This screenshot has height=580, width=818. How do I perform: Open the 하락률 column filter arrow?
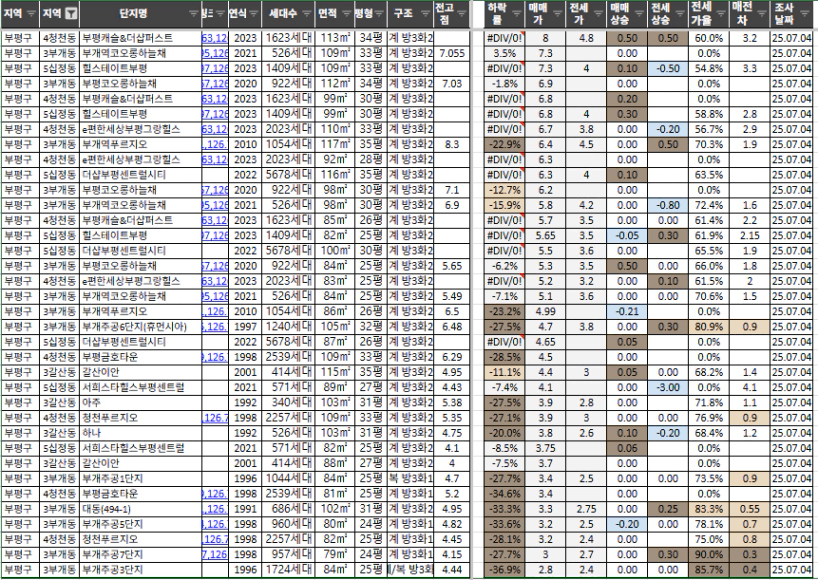pos(517,14)
